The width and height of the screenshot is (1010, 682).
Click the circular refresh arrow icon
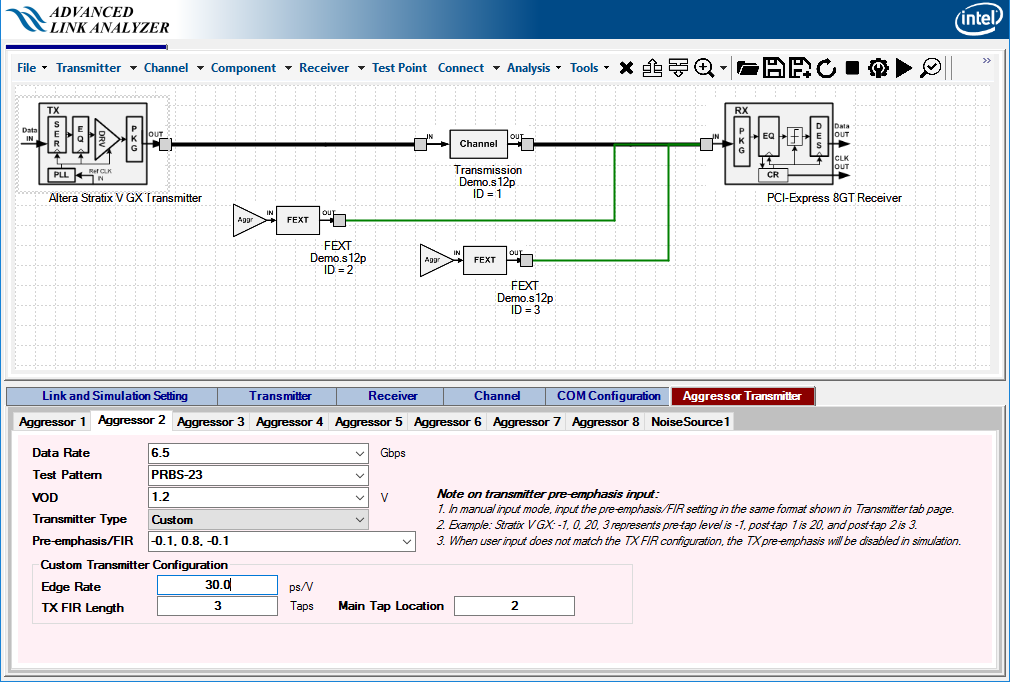click(826, 68)
